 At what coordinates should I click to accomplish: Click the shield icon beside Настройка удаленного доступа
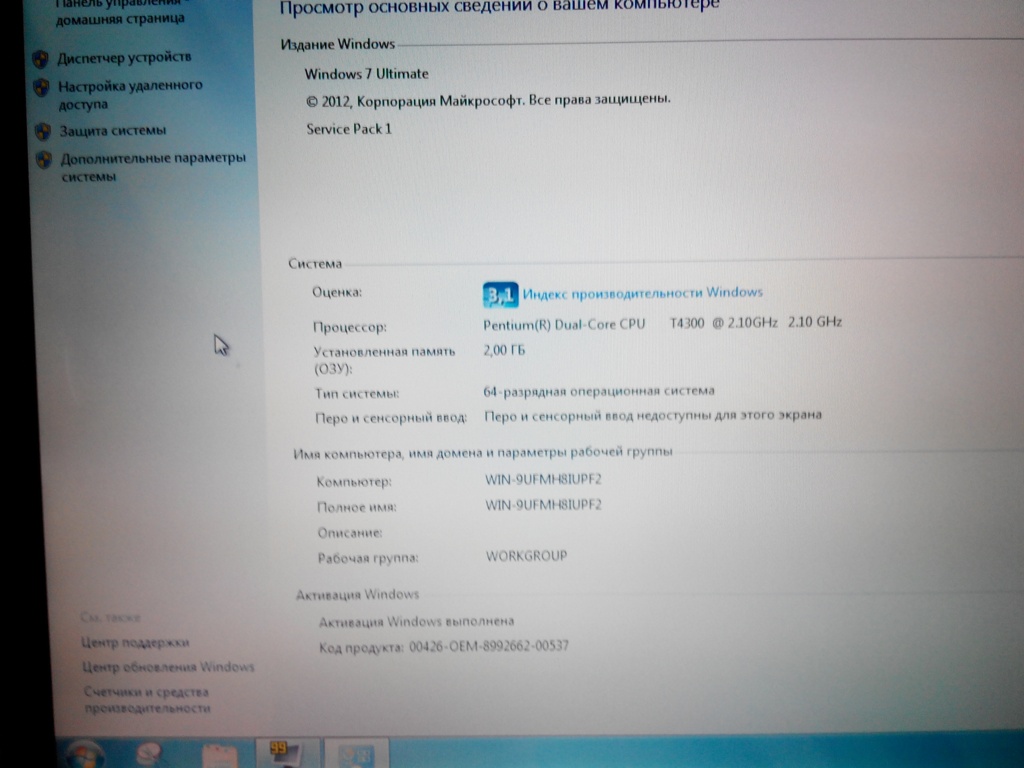[x=42, y=87]
